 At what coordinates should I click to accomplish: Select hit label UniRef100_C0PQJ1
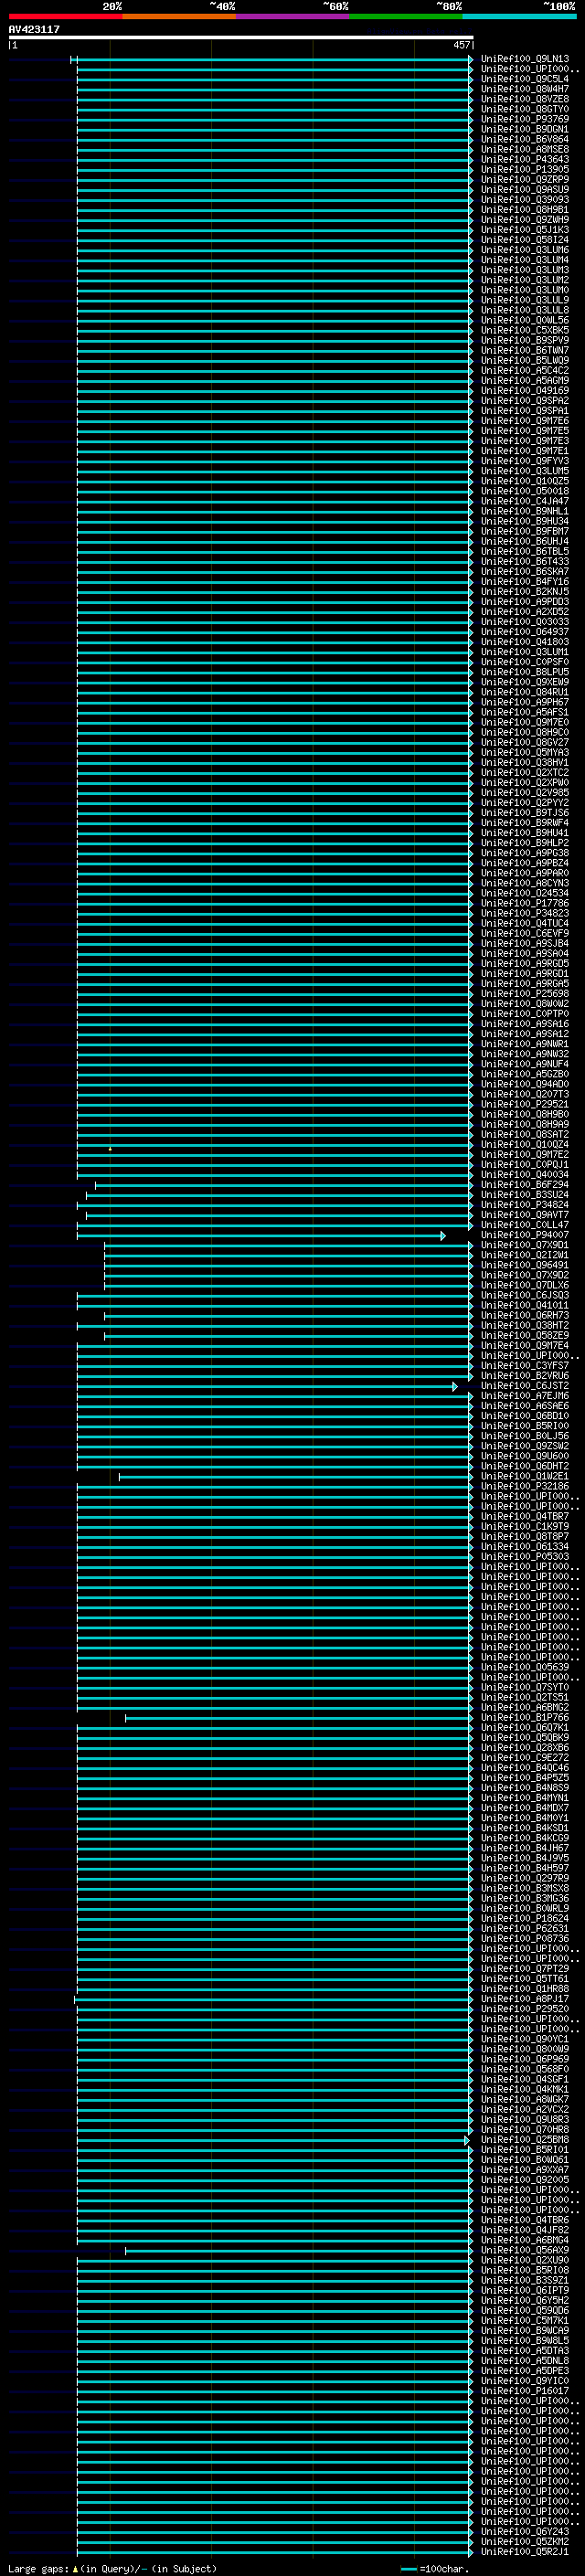(x=525, y=1164)
